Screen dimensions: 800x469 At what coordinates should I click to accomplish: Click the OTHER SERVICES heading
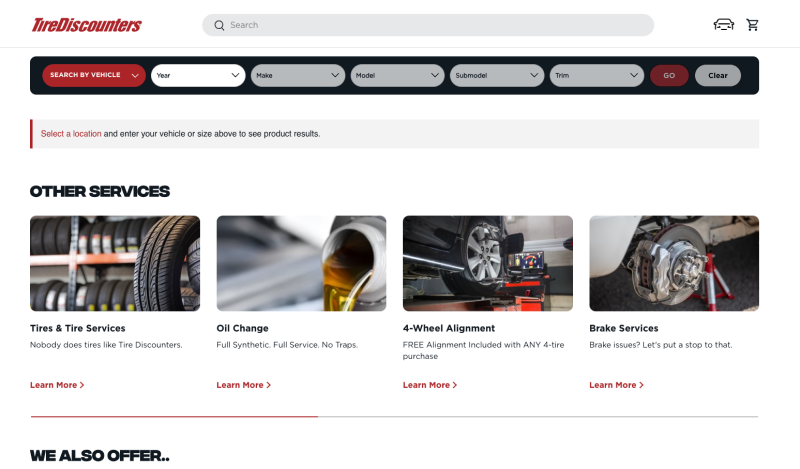[x=100, y=191]
